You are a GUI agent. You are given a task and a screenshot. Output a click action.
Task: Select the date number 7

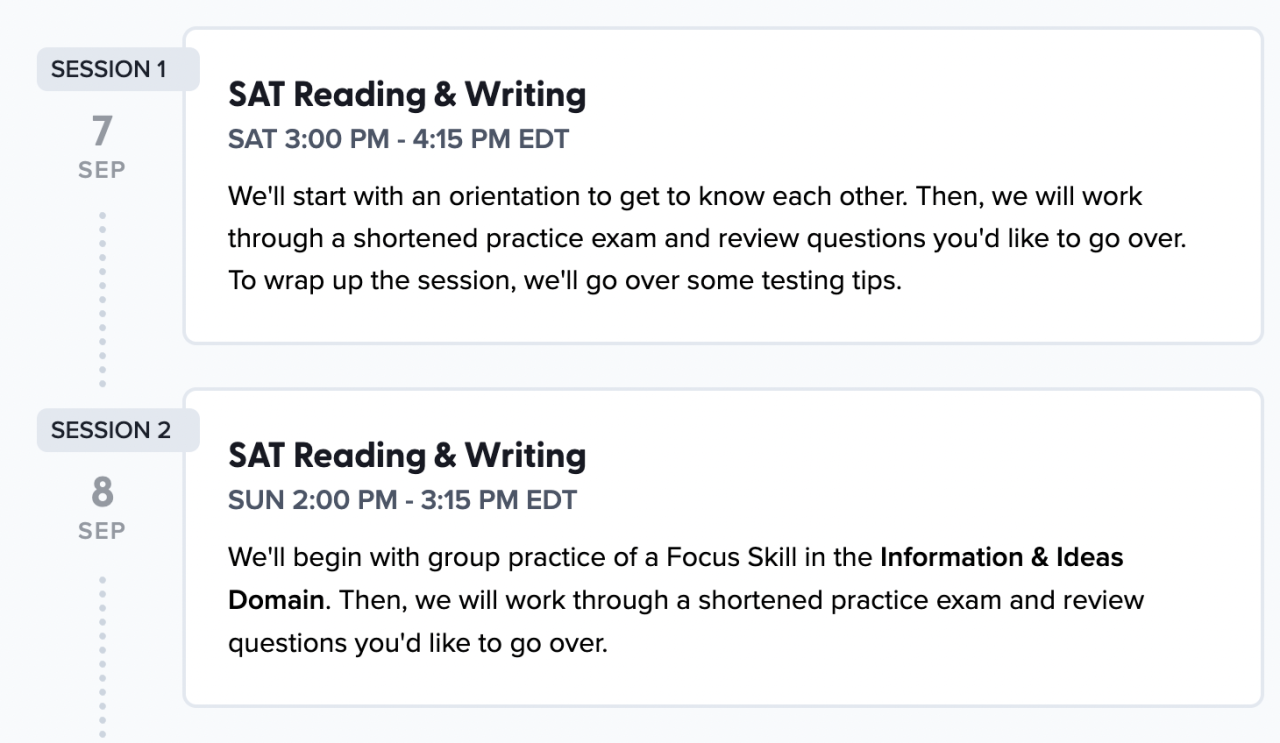point(102,131)
